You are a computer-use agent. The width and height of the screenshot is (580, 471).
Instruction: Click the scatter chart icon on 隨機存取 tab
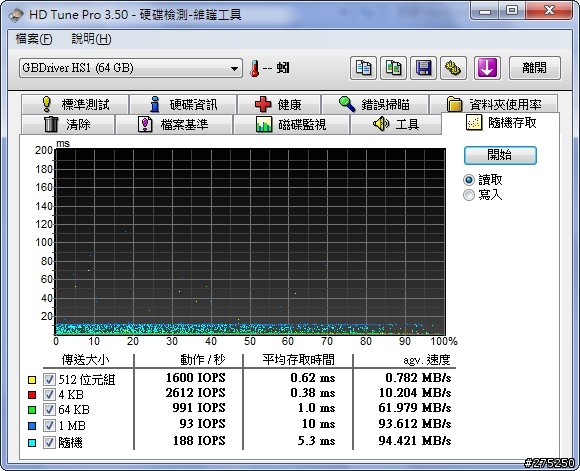474,122
